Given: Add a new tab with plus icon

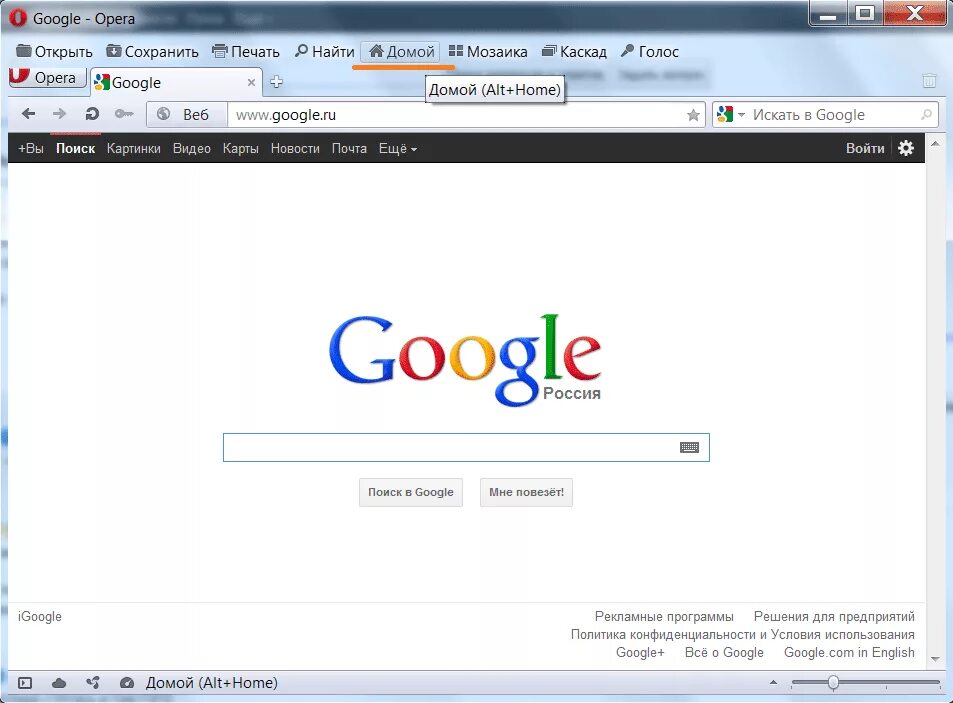Looking at the screenshot, I should point(277,81).
